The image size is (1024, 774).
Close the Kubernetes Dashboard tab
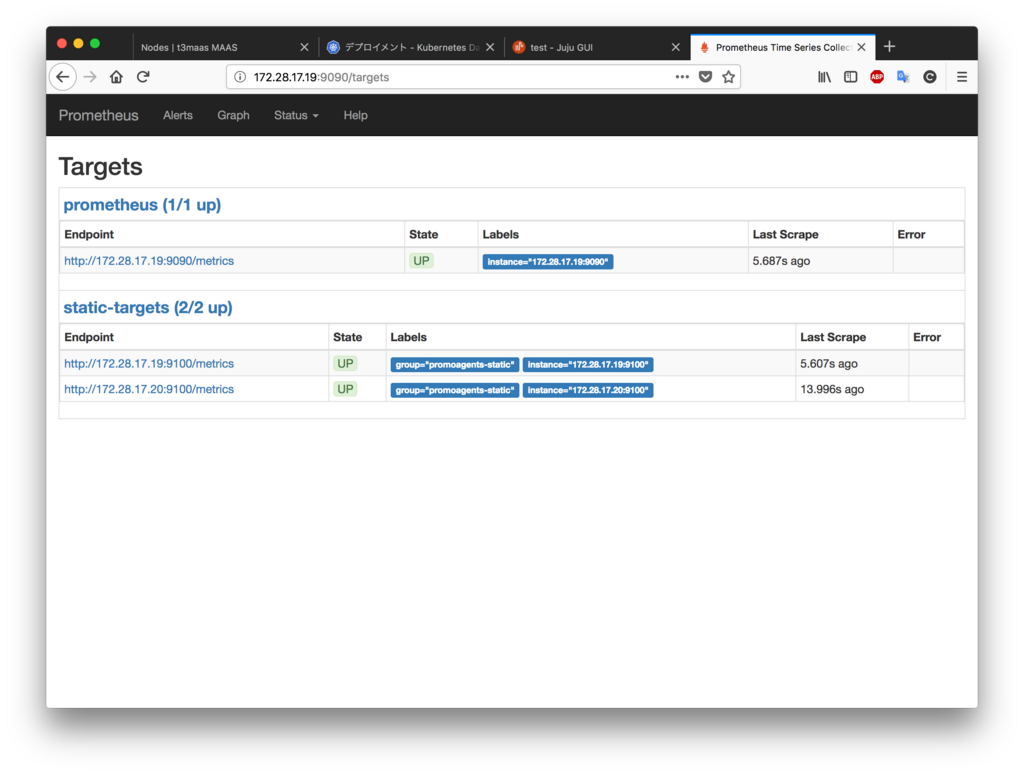(x=490, y=47)
